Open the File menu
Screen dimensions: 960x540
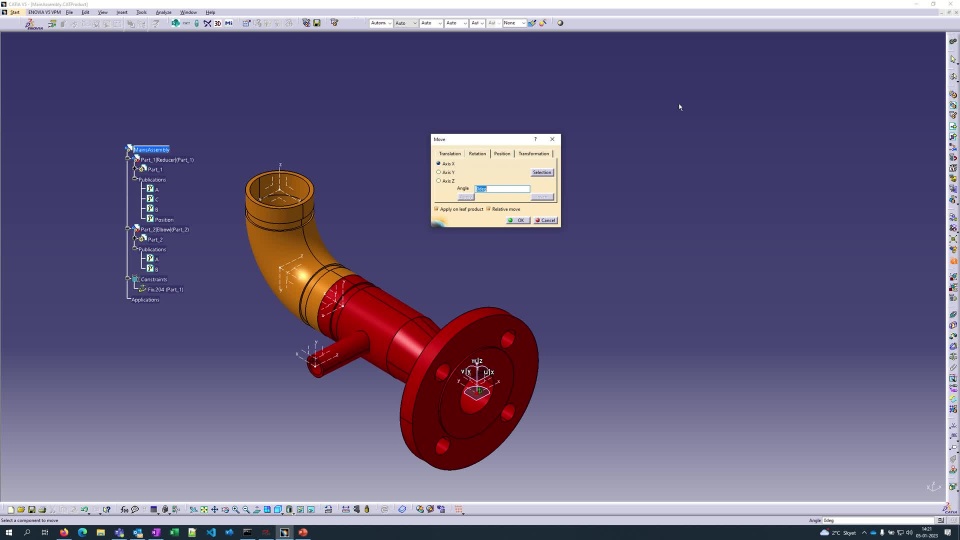point(69,12)
